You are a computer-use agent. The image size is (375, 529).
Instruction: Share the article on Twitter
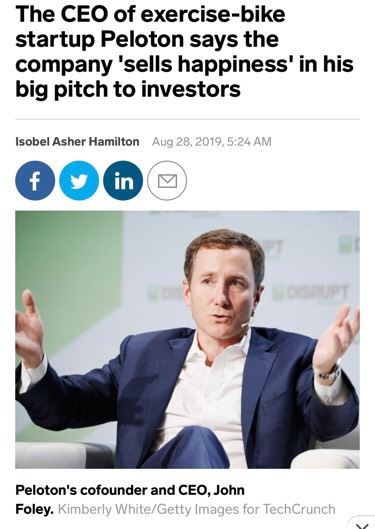point(79,180)
